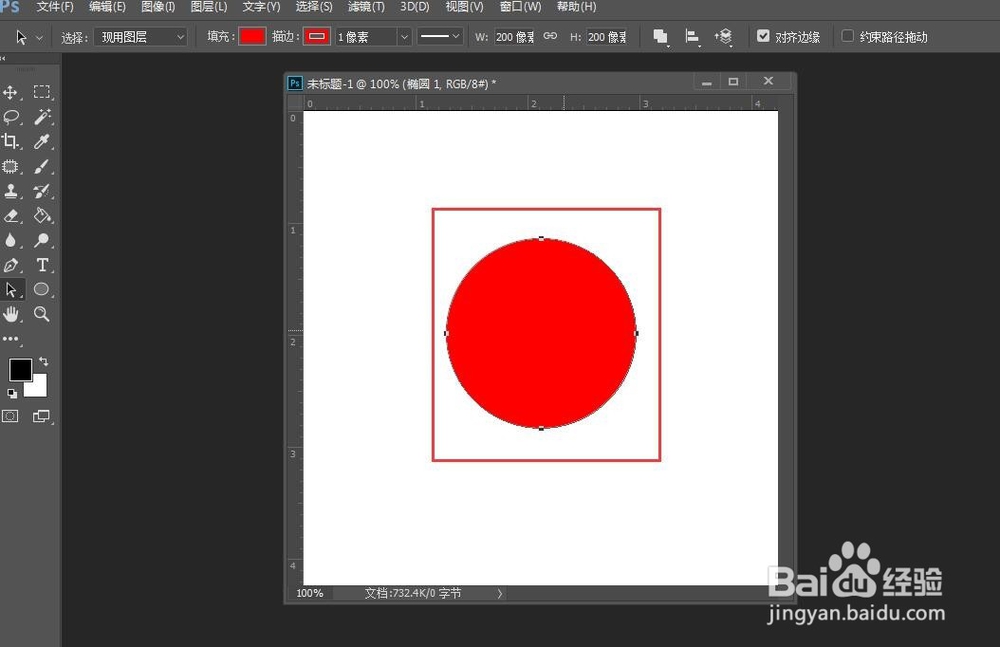
Task: Select the Zoom tool
Action: point(42,314)
